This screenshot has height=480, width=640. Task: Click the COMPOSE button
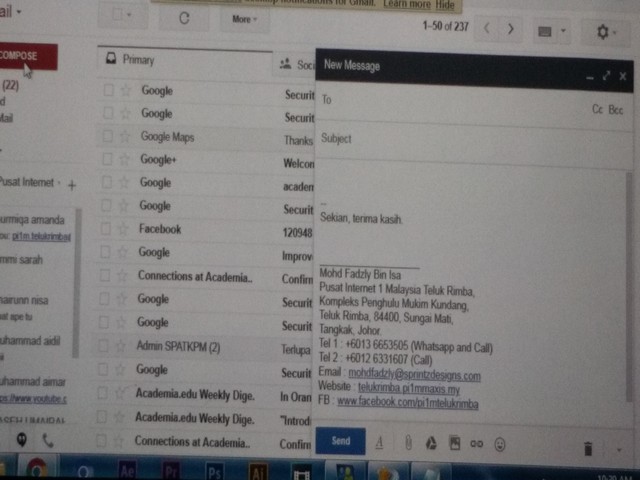click(24, 56)
